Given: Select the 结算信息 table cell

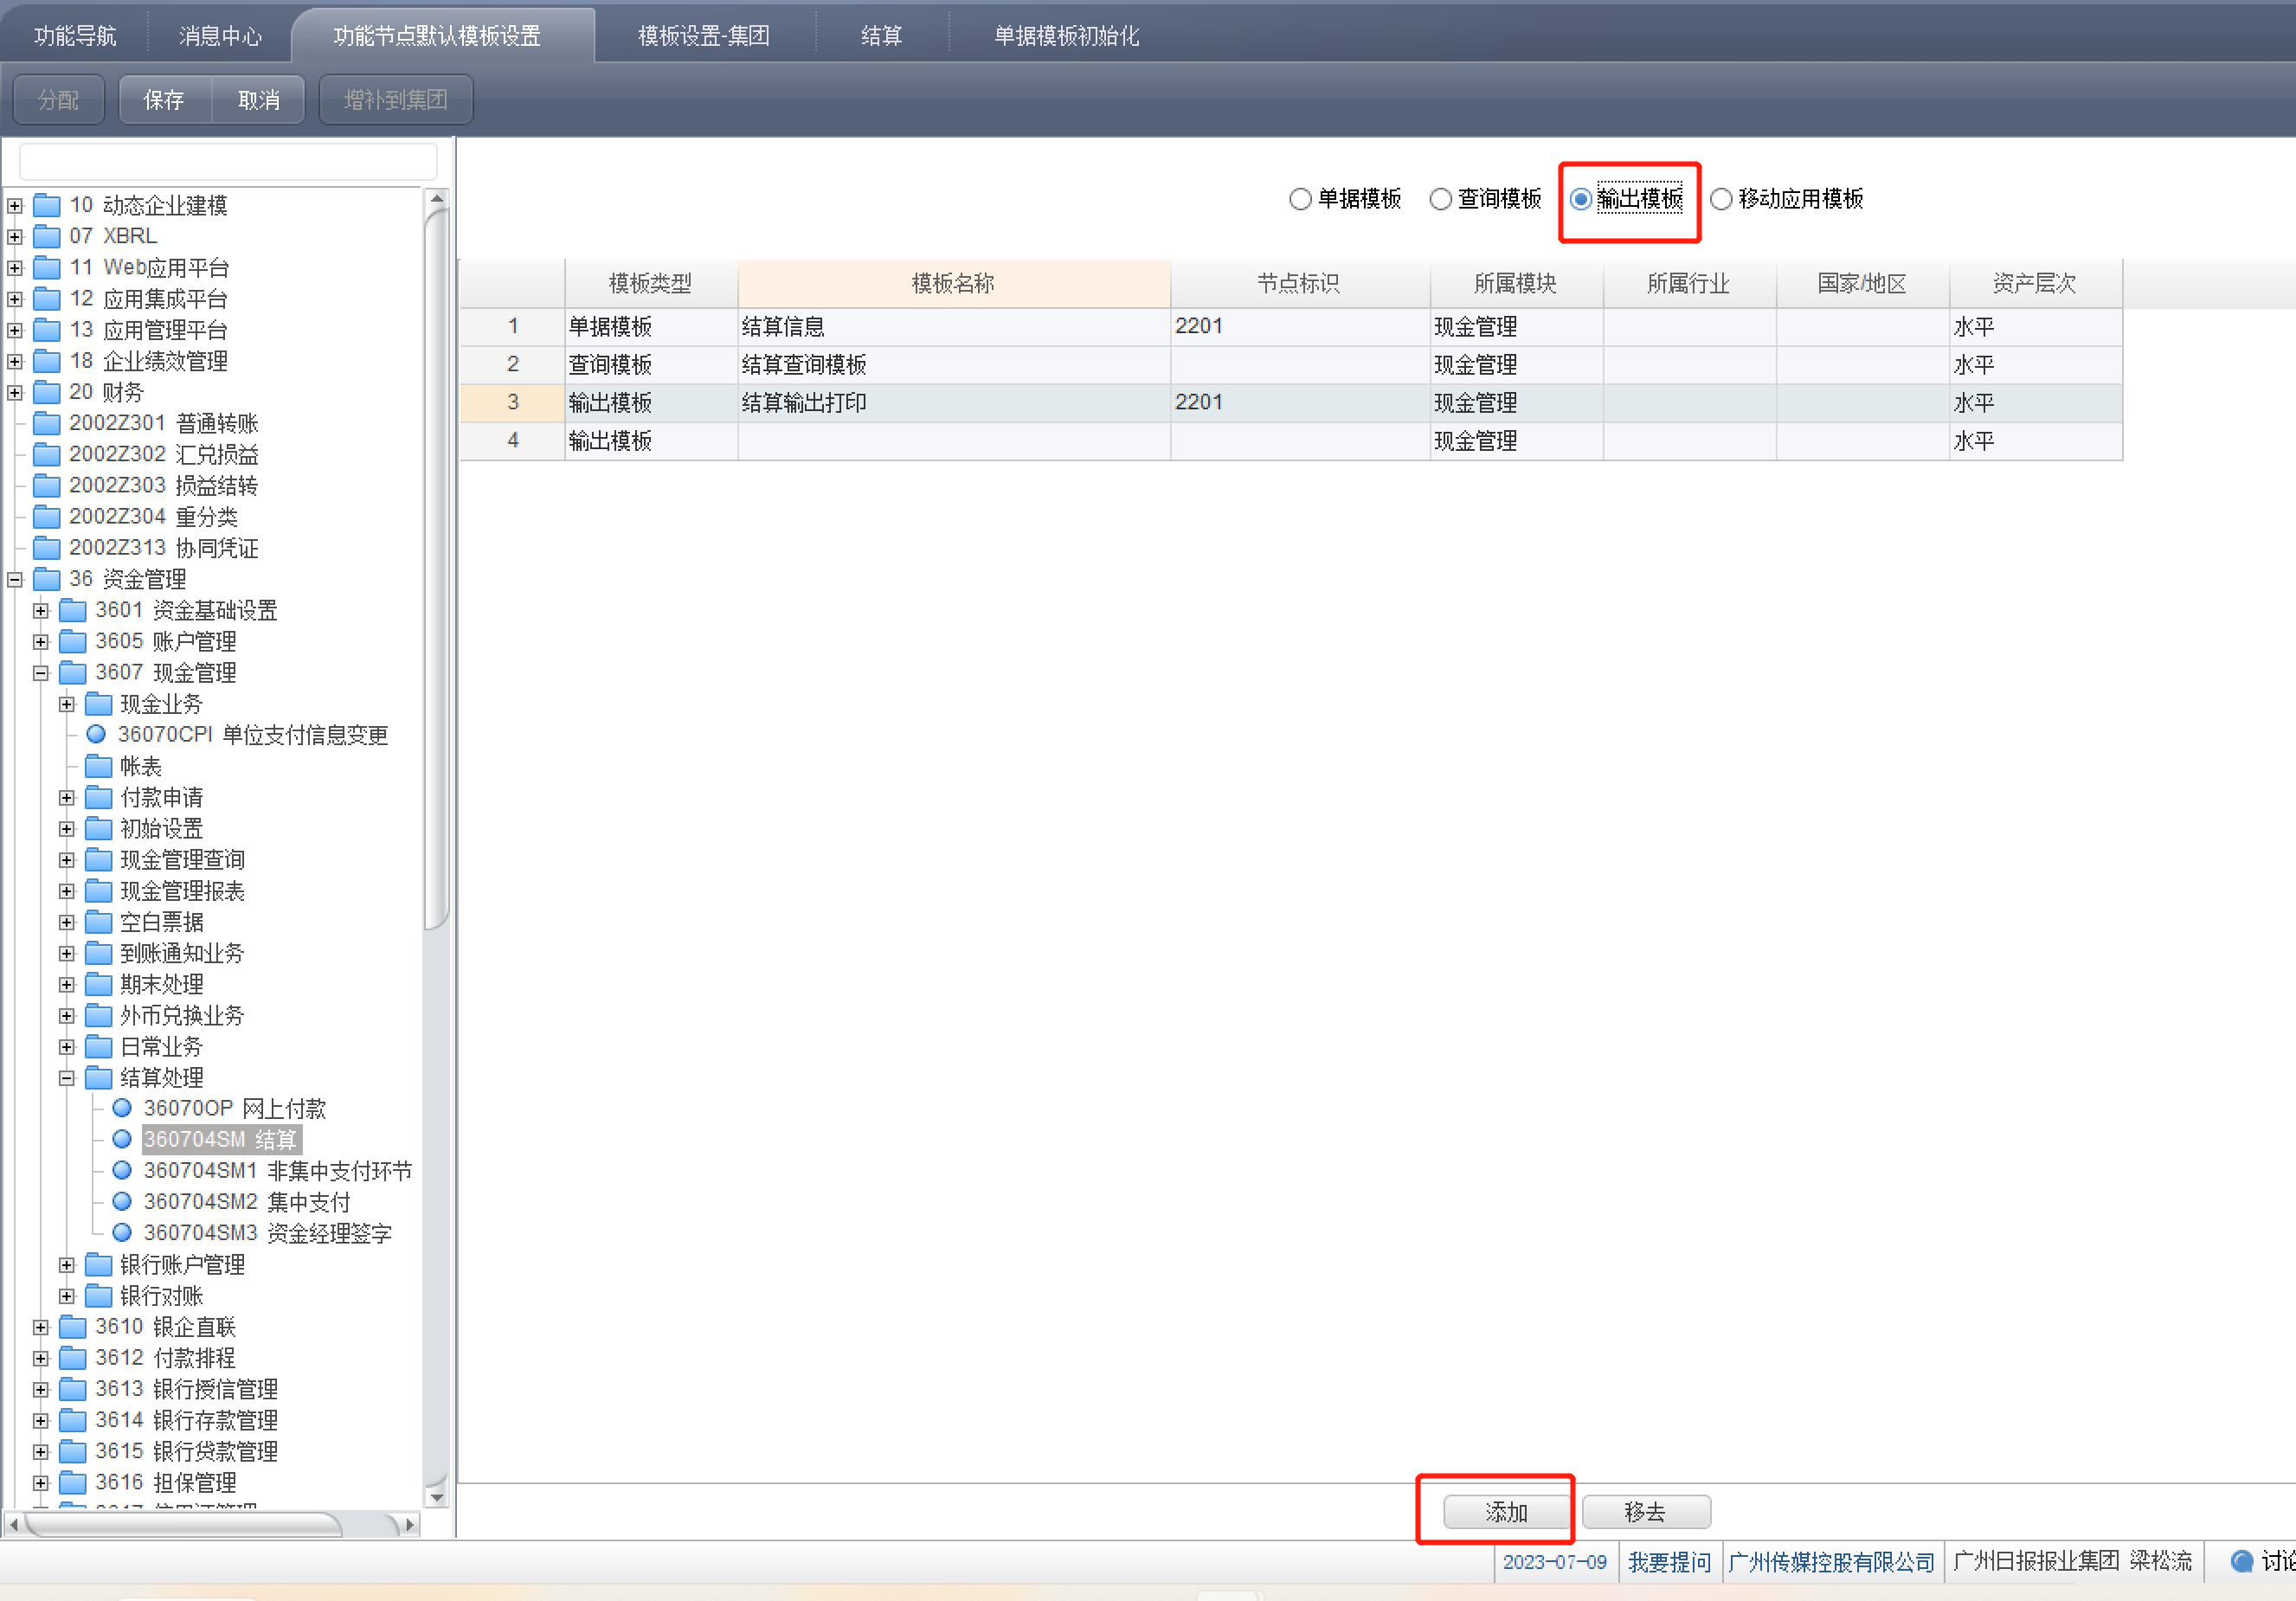Looking at the screenshot, I should (x=954, y=327).
